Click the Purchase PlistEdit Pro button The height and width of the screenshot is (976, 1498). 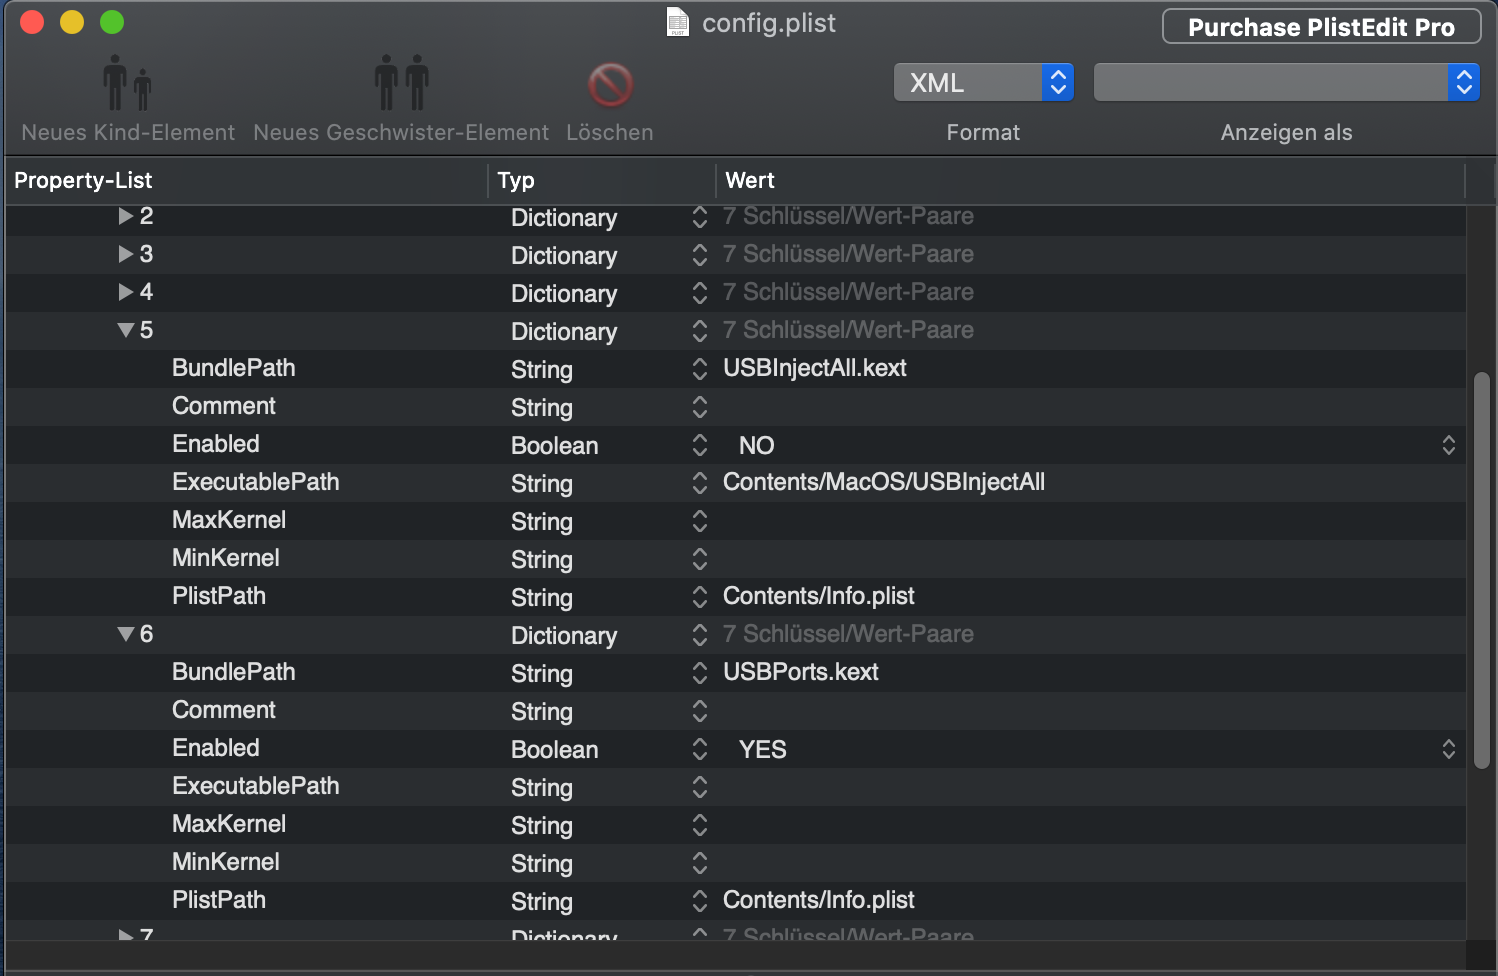click(x=1321, y=27)
